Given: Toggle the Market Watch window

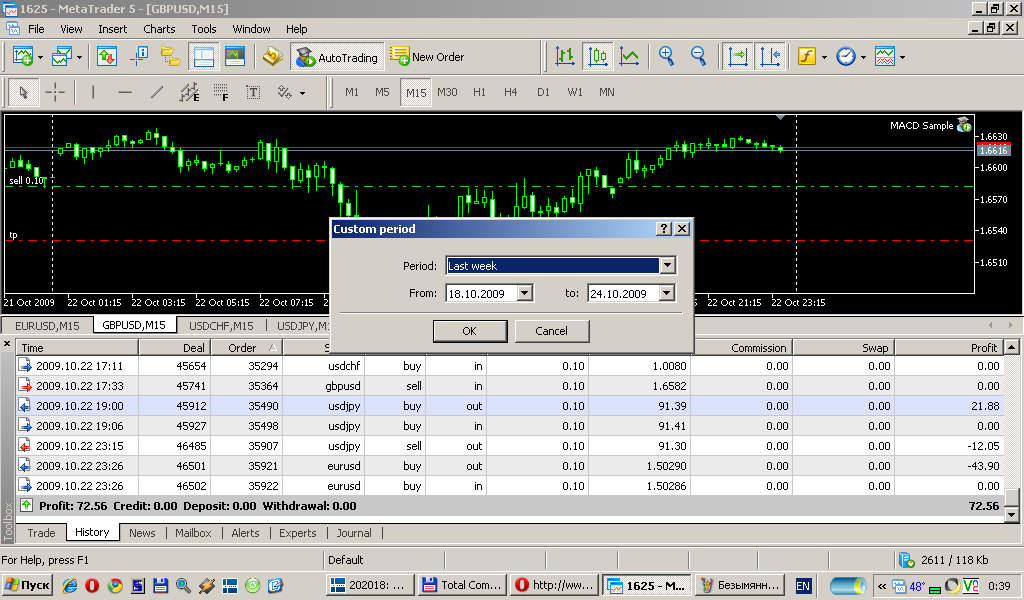Looking at the screenshot, I should click(x=106, y=57).
